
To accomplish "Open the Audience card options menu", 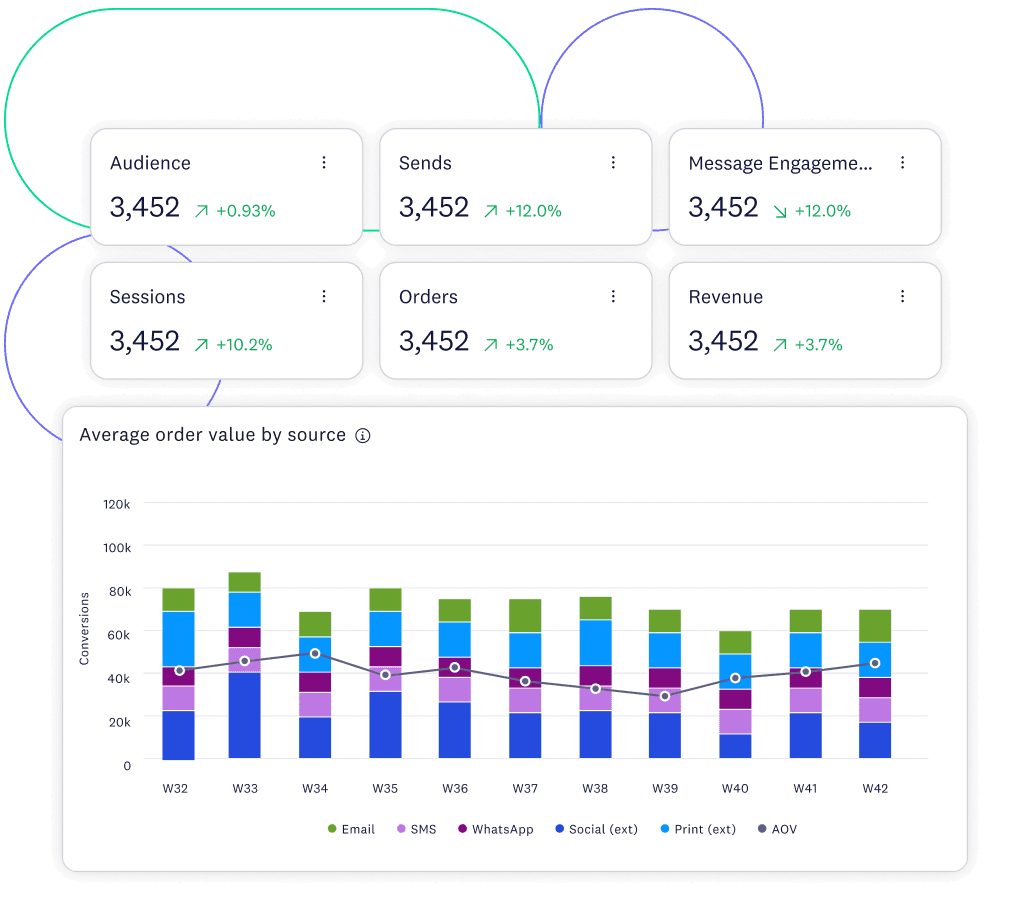I will coord(324,162).
